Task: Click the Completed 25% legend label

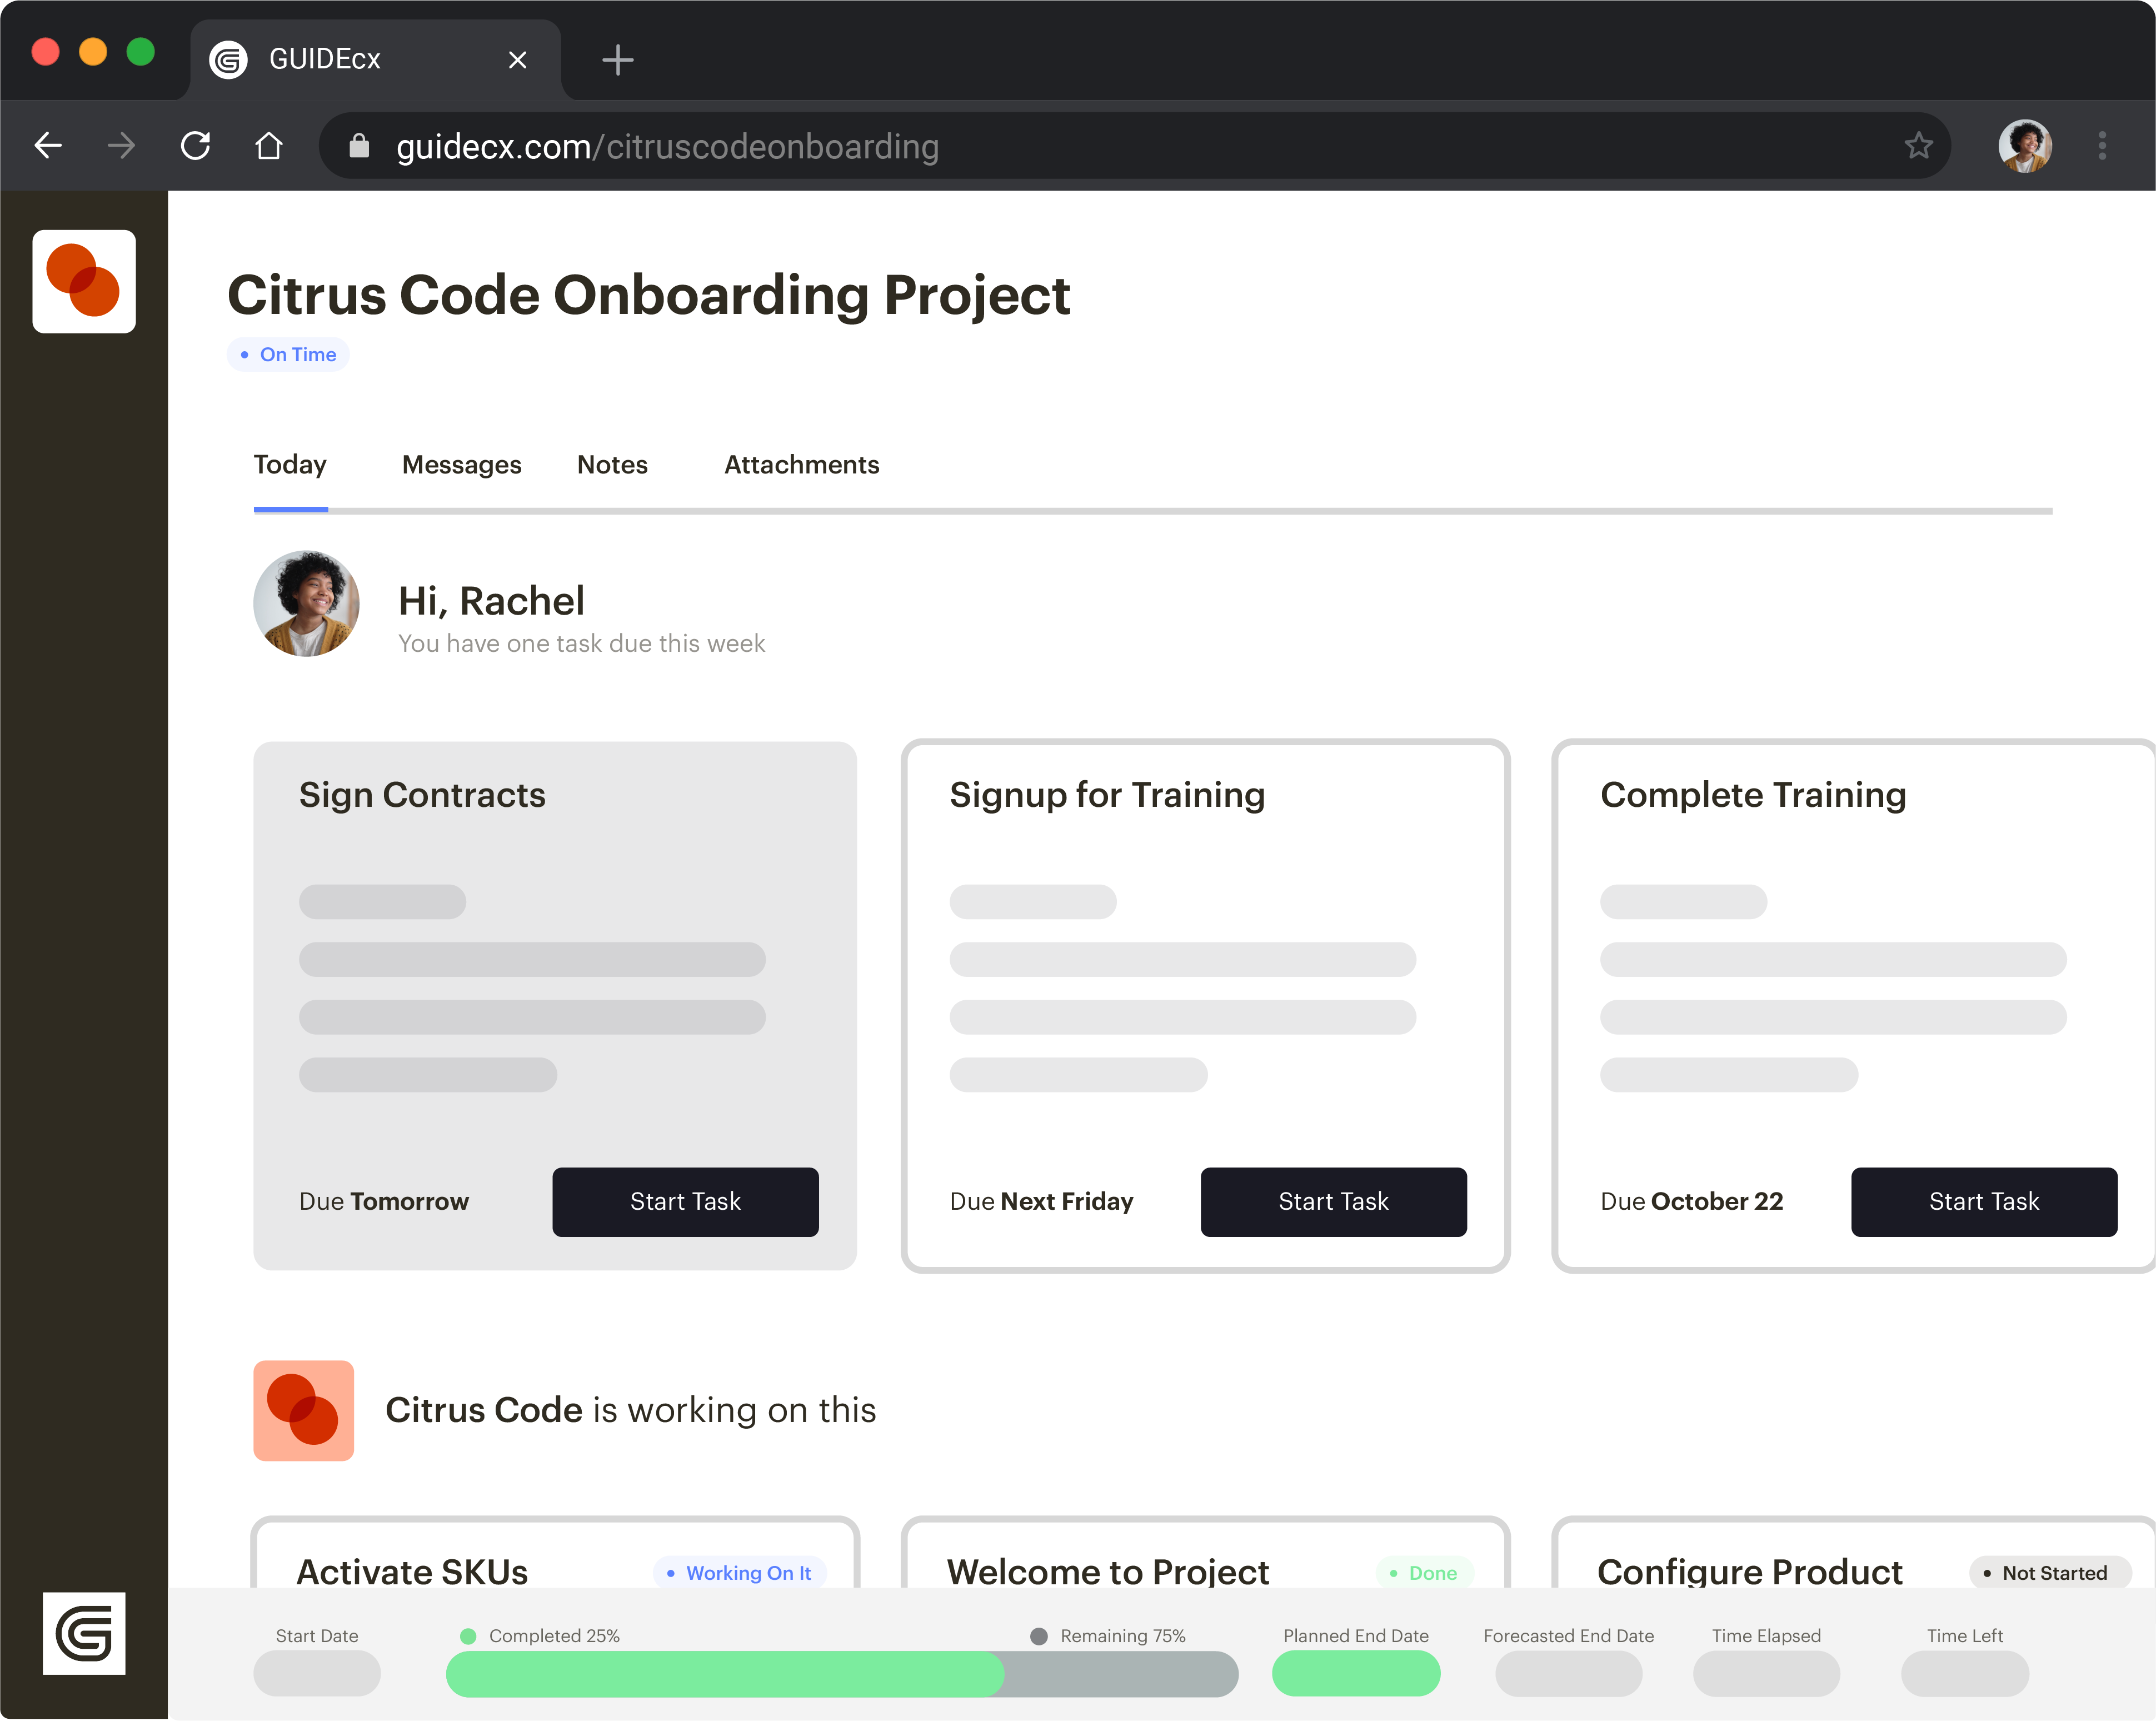Action: coord(554,1636)
